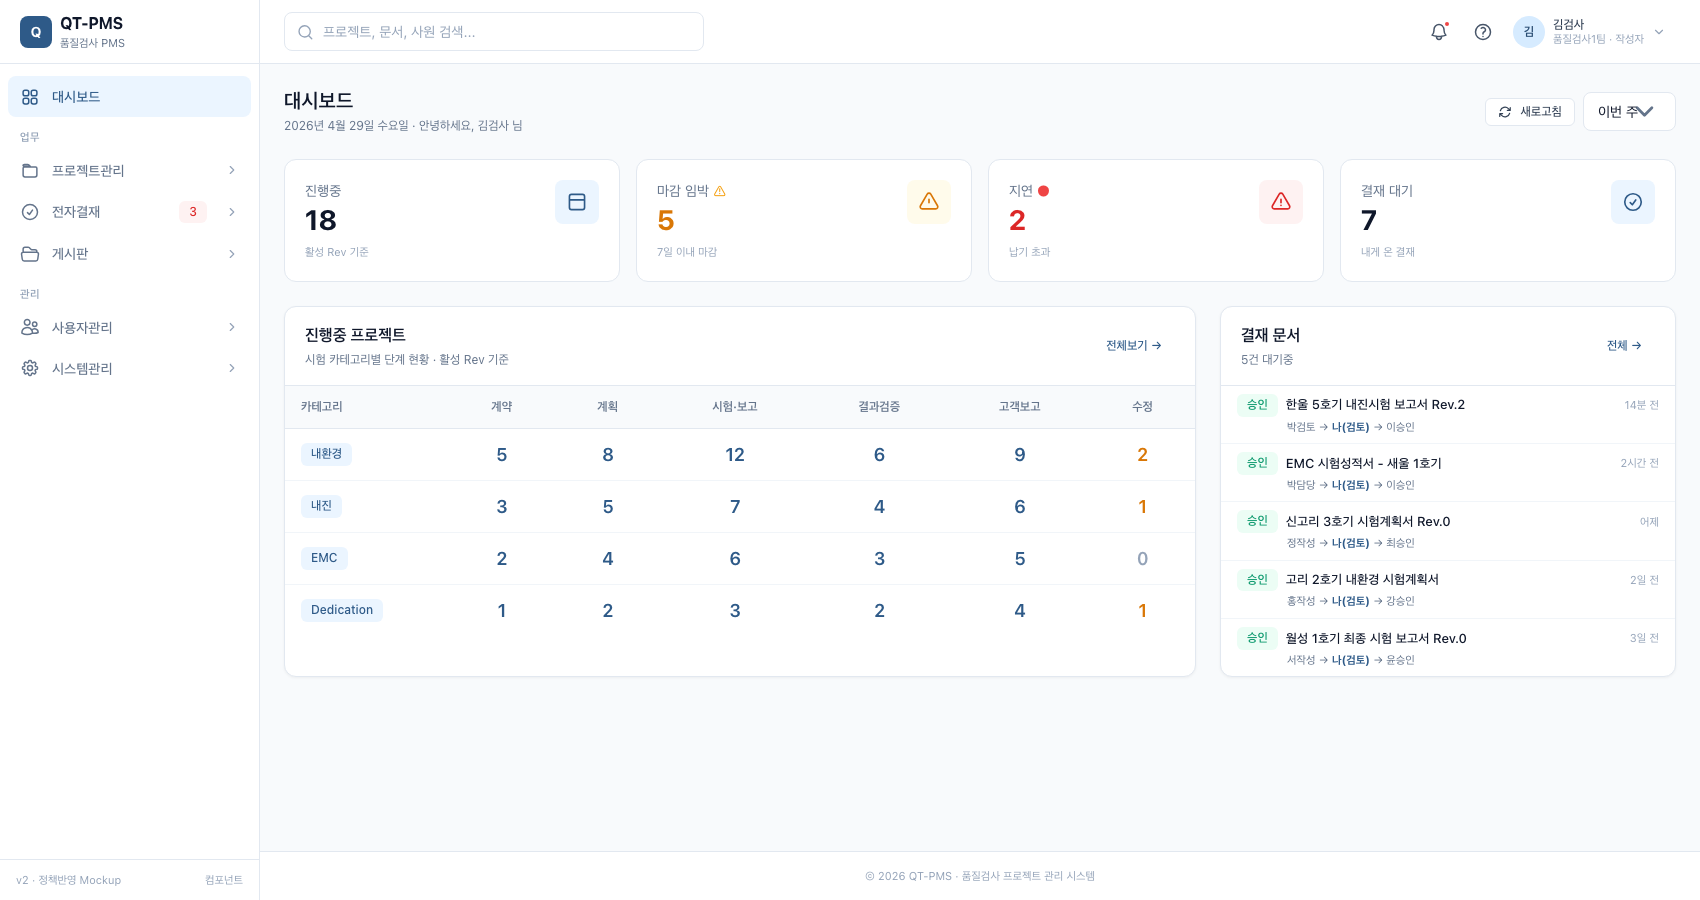Click the 김 user avatar

pos(1529,32)
